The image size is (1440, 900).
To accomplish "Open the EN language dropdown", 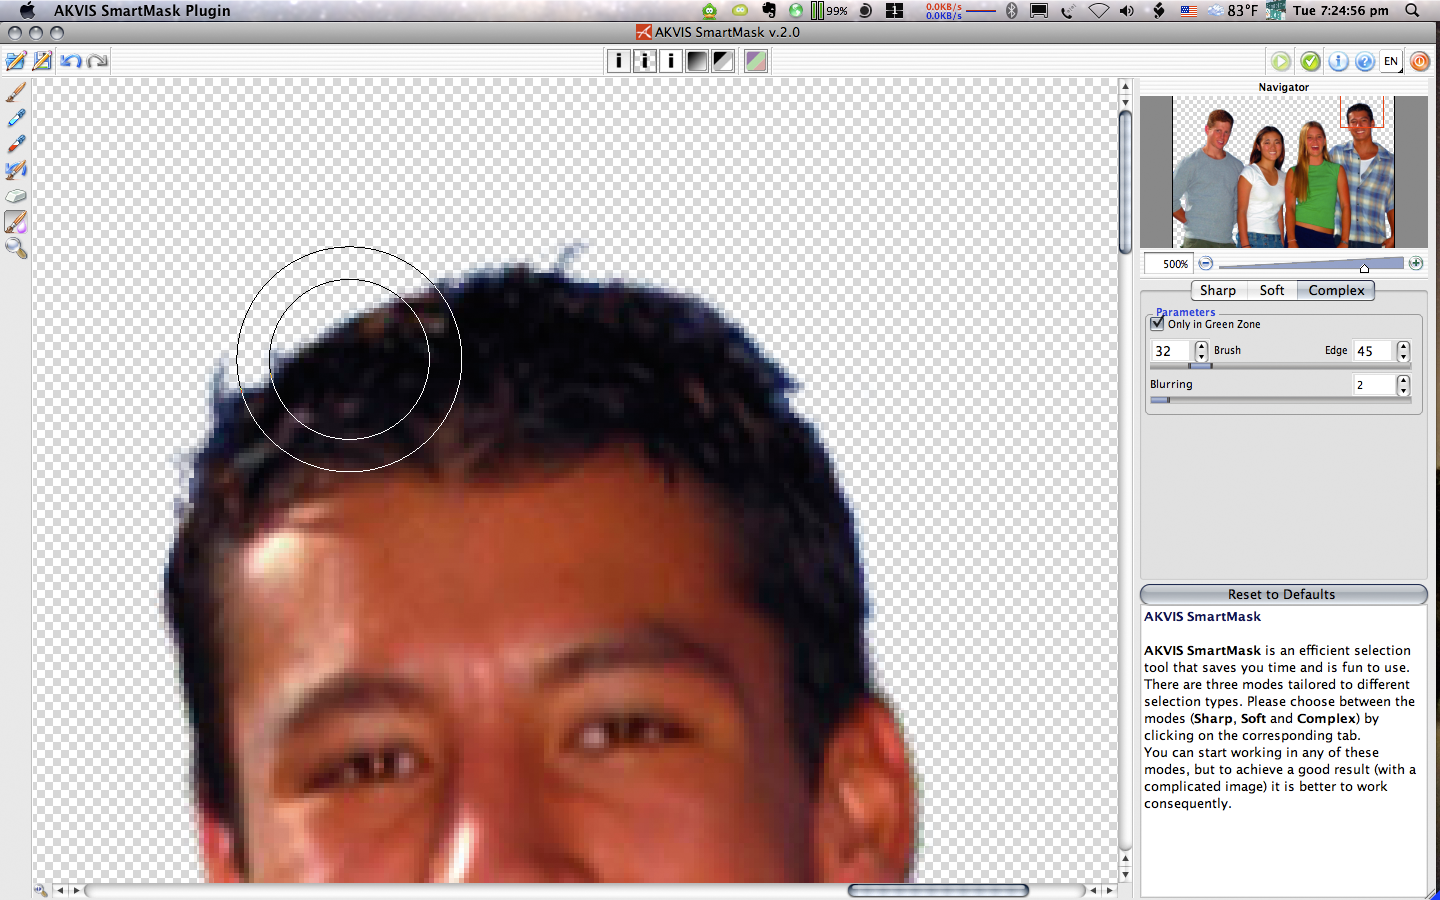I will point(1391,62).
